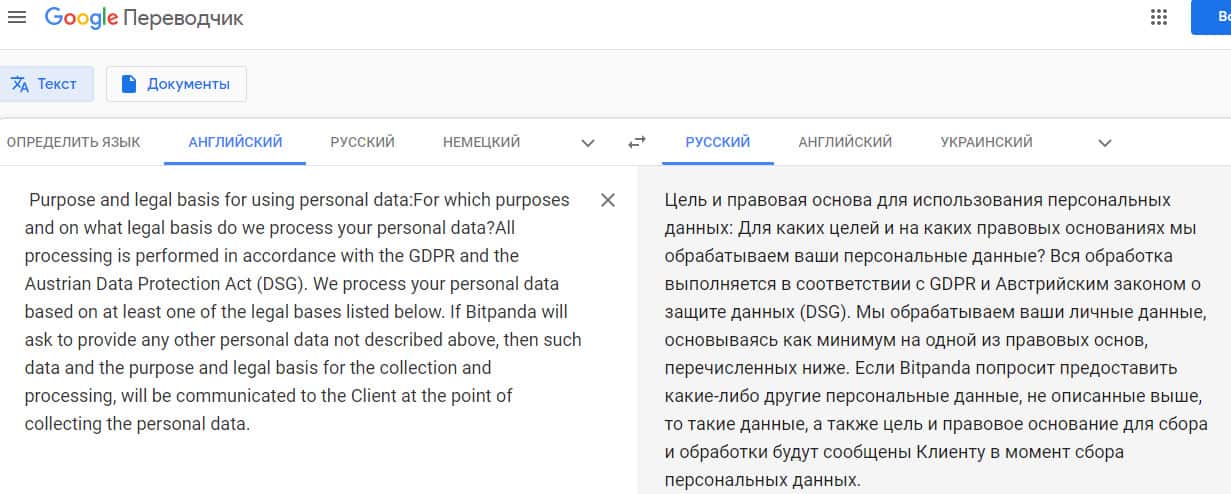Click the translate icon on Текст button

coord(20,84)
